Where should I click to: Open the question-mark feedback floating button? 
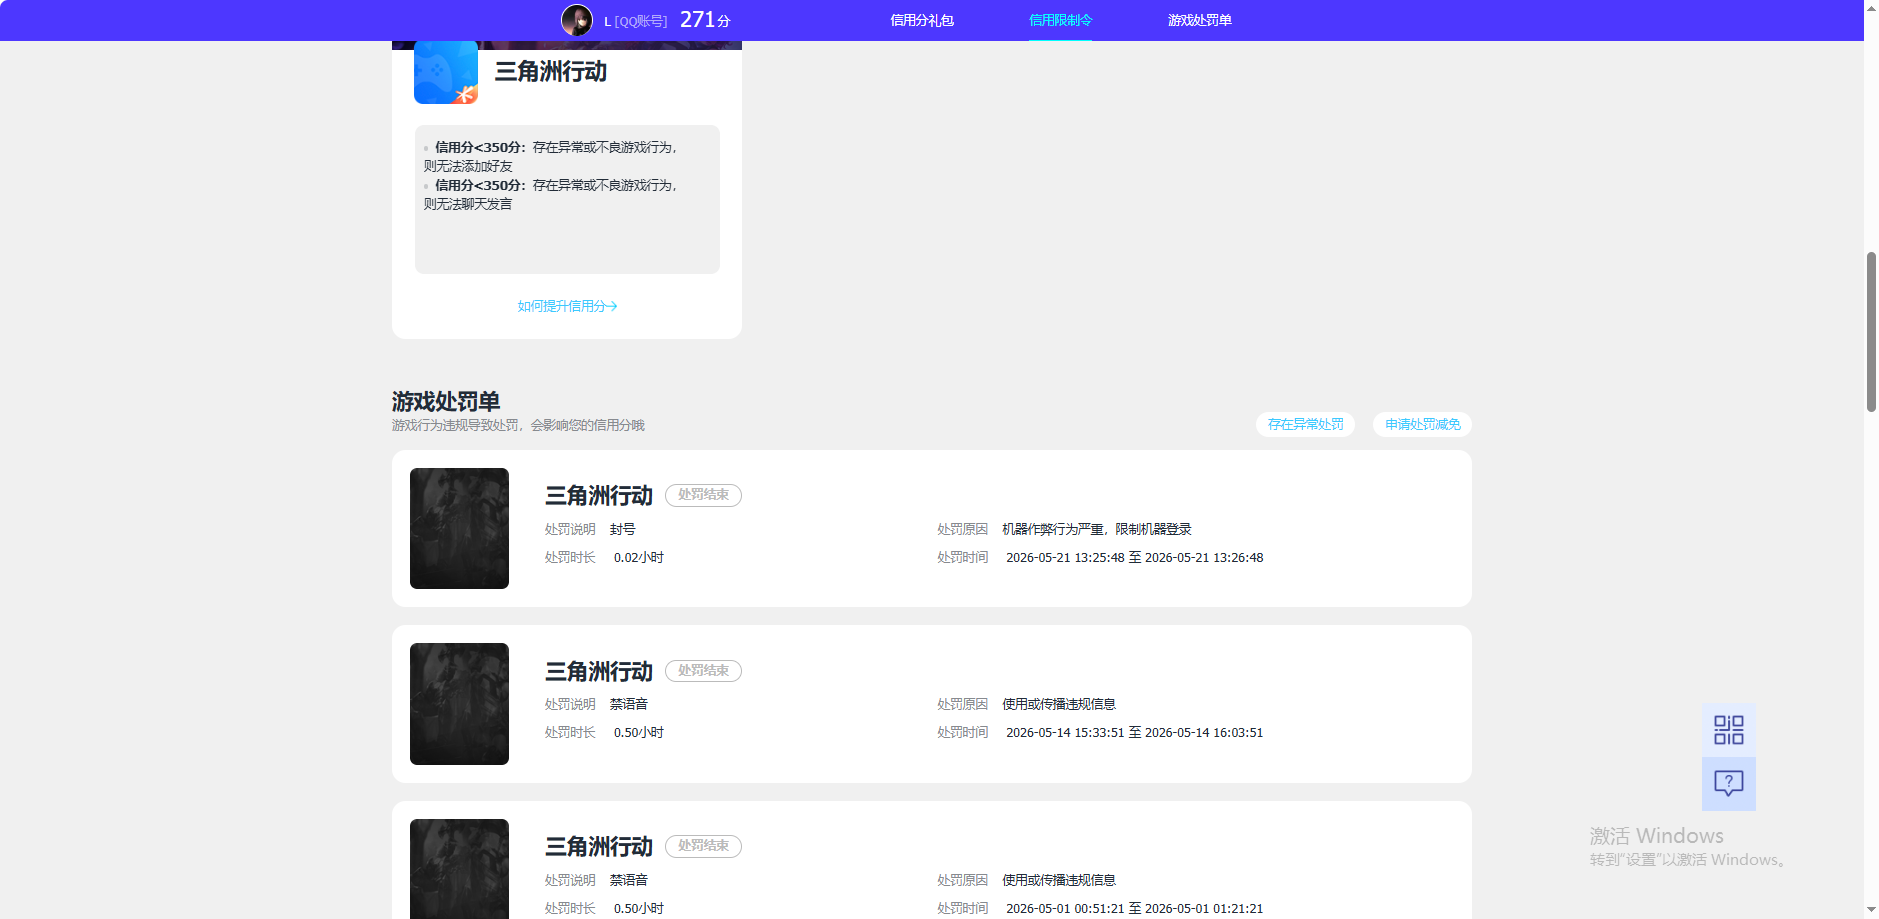click(1728, 783)
